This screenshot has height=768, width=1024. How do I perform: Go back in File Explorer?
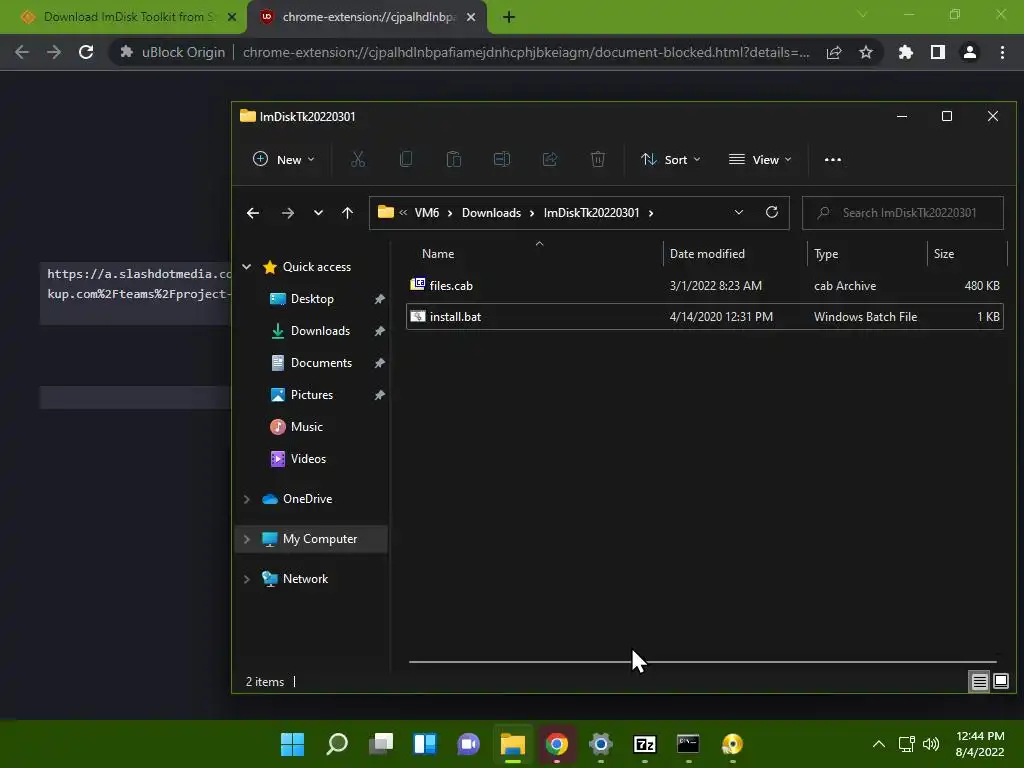(253, 213)
